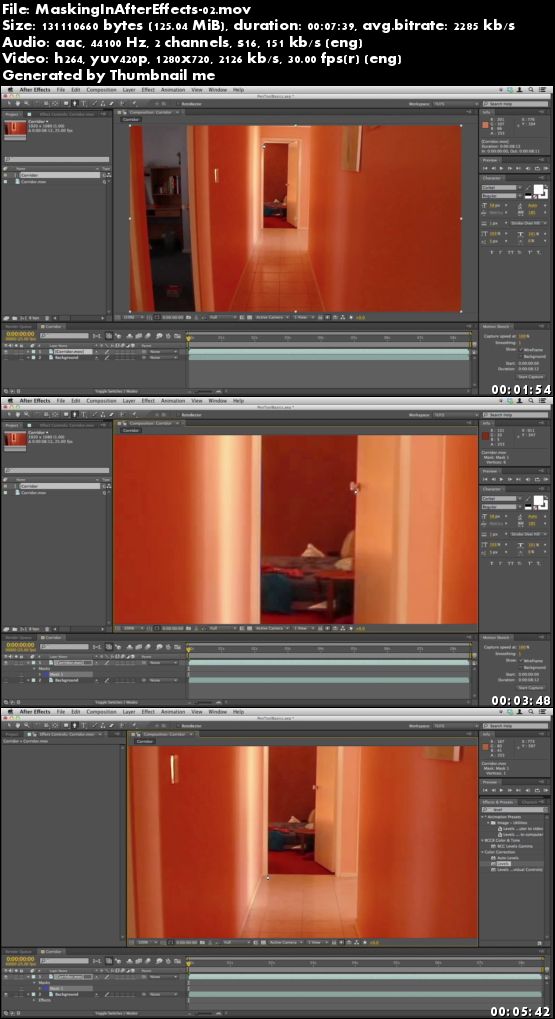Switch to Effect Controls tab in the 00:01:54 frame
This screenshot has width=555, height=1019.
coord(67,114)
